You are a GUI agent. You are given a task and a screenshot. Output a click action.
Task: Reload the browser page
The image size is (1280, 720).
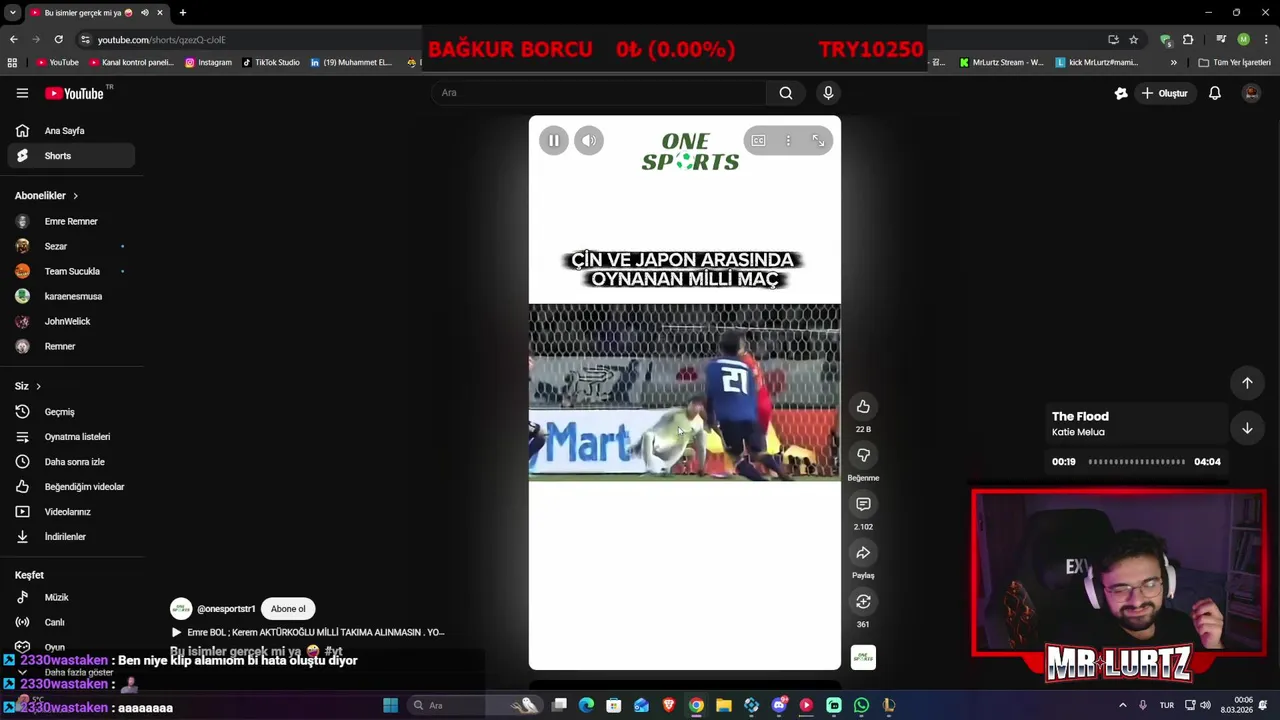click(58, 39)
